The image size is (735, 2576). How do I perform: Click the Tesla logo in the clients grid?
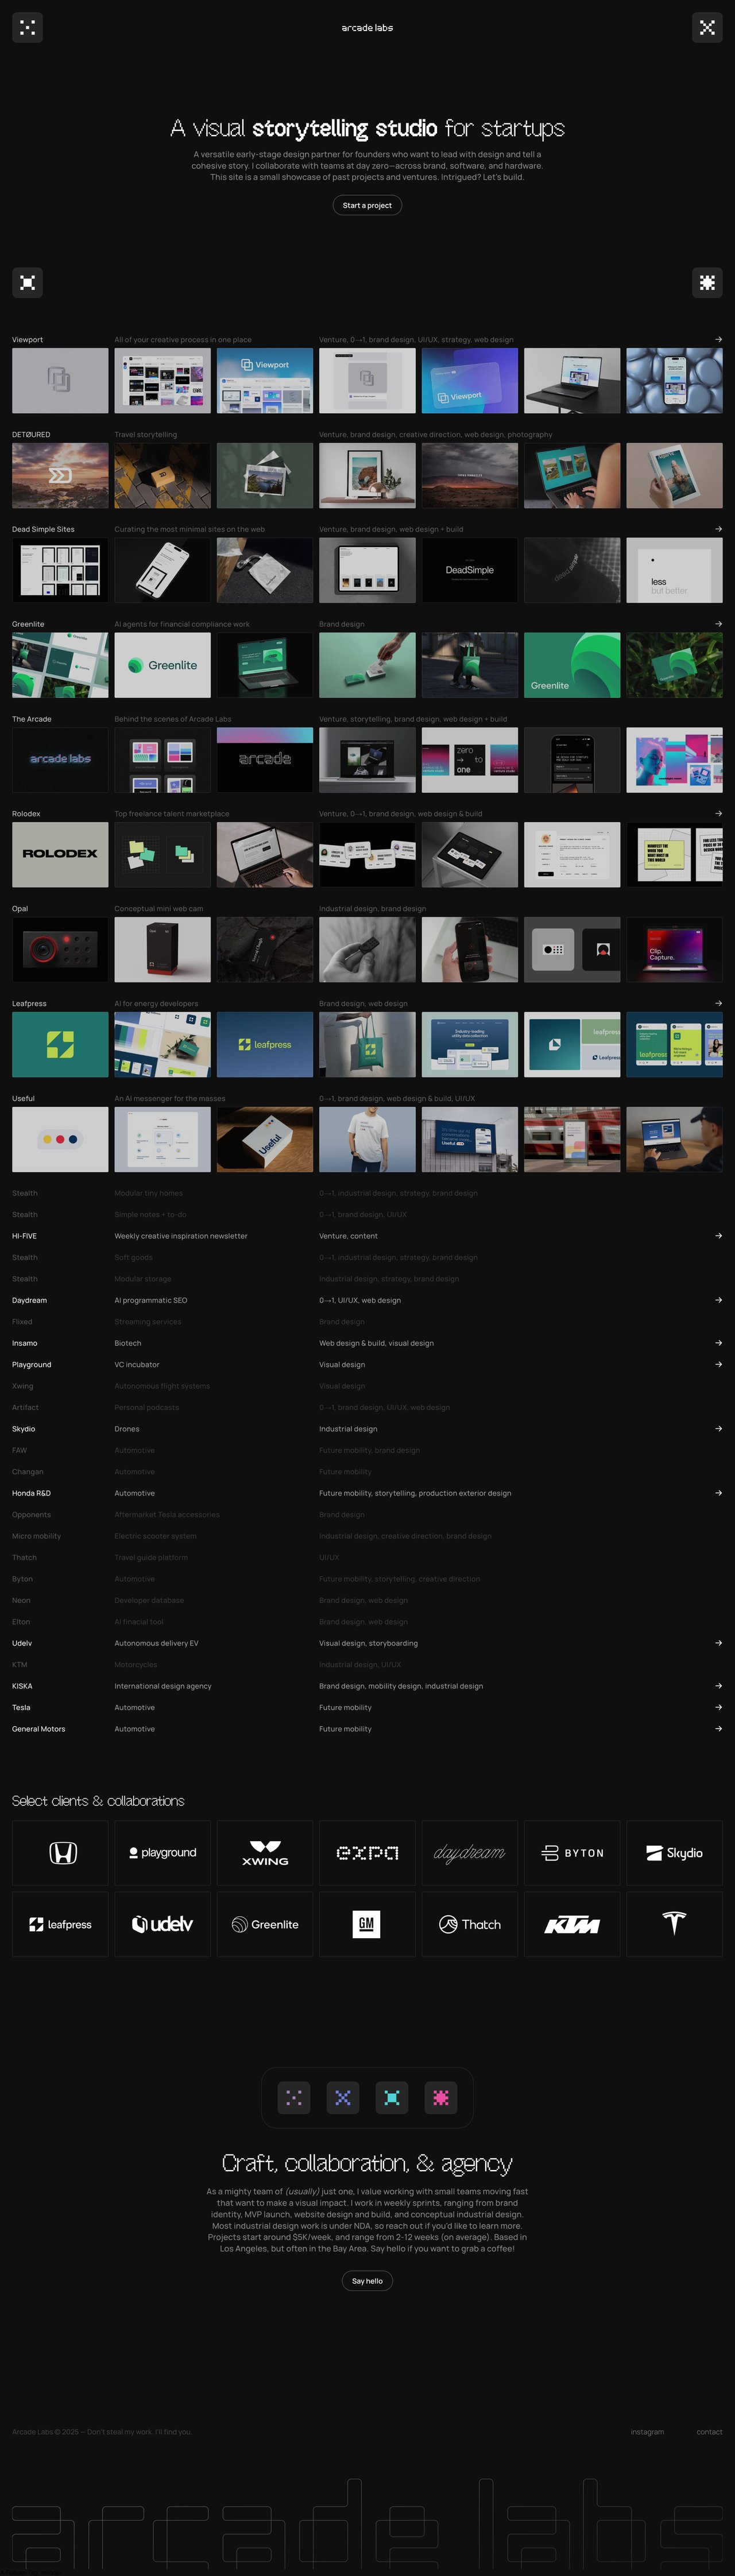click(674, 1923)
